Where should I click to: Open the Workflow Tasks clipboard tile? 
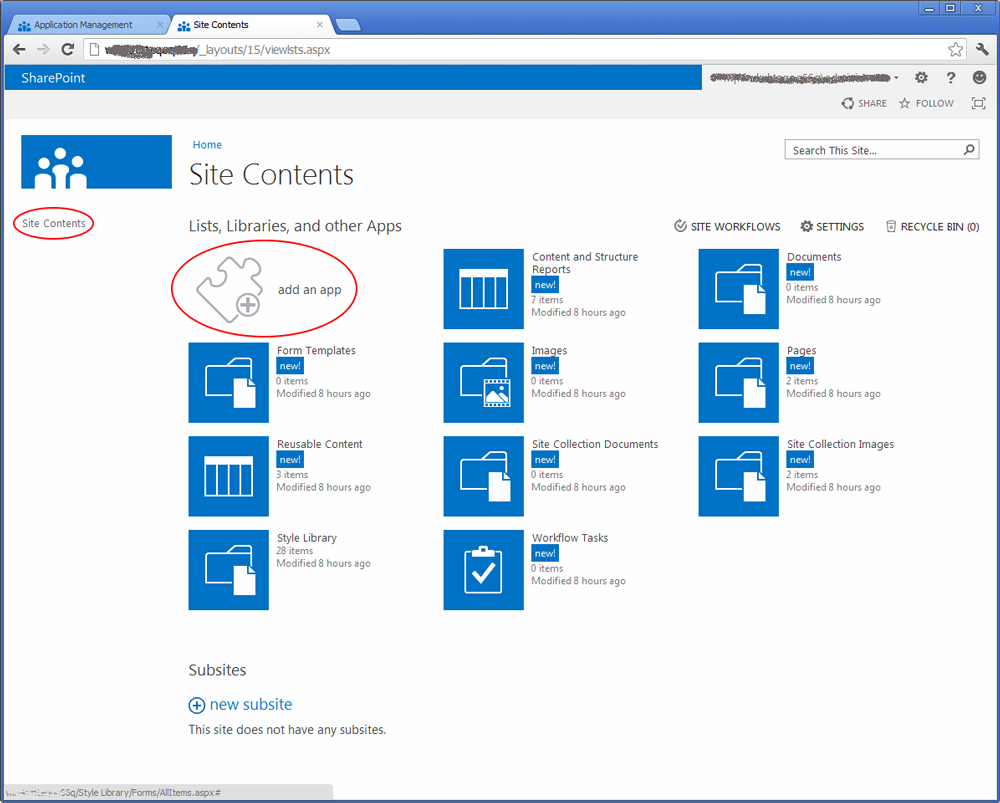click(483, 569)
